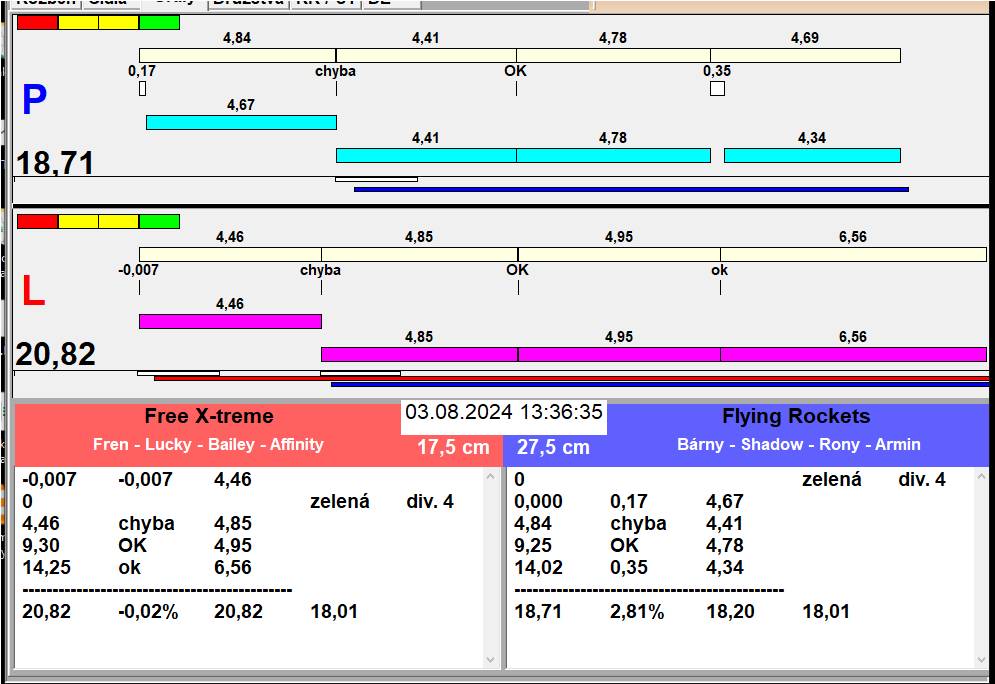Click the long blue line under lane P
The width and height of the screenshot is (995, 684).
coord(631,189)
